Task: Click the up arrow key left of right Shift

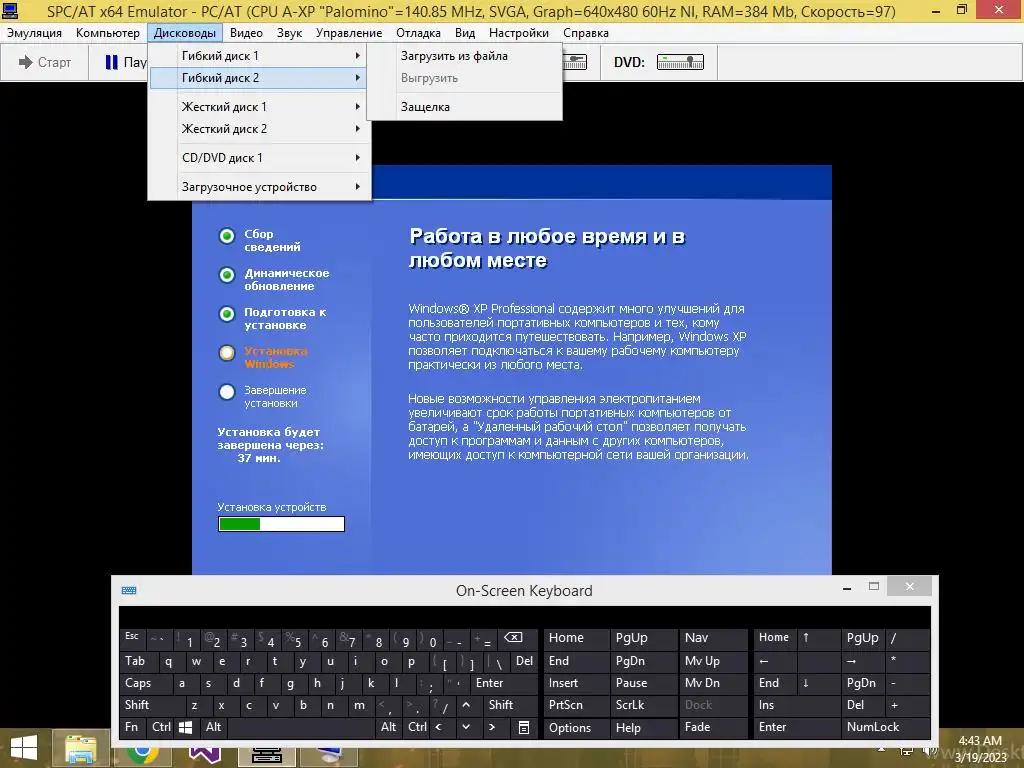Action: coord(466,705)
